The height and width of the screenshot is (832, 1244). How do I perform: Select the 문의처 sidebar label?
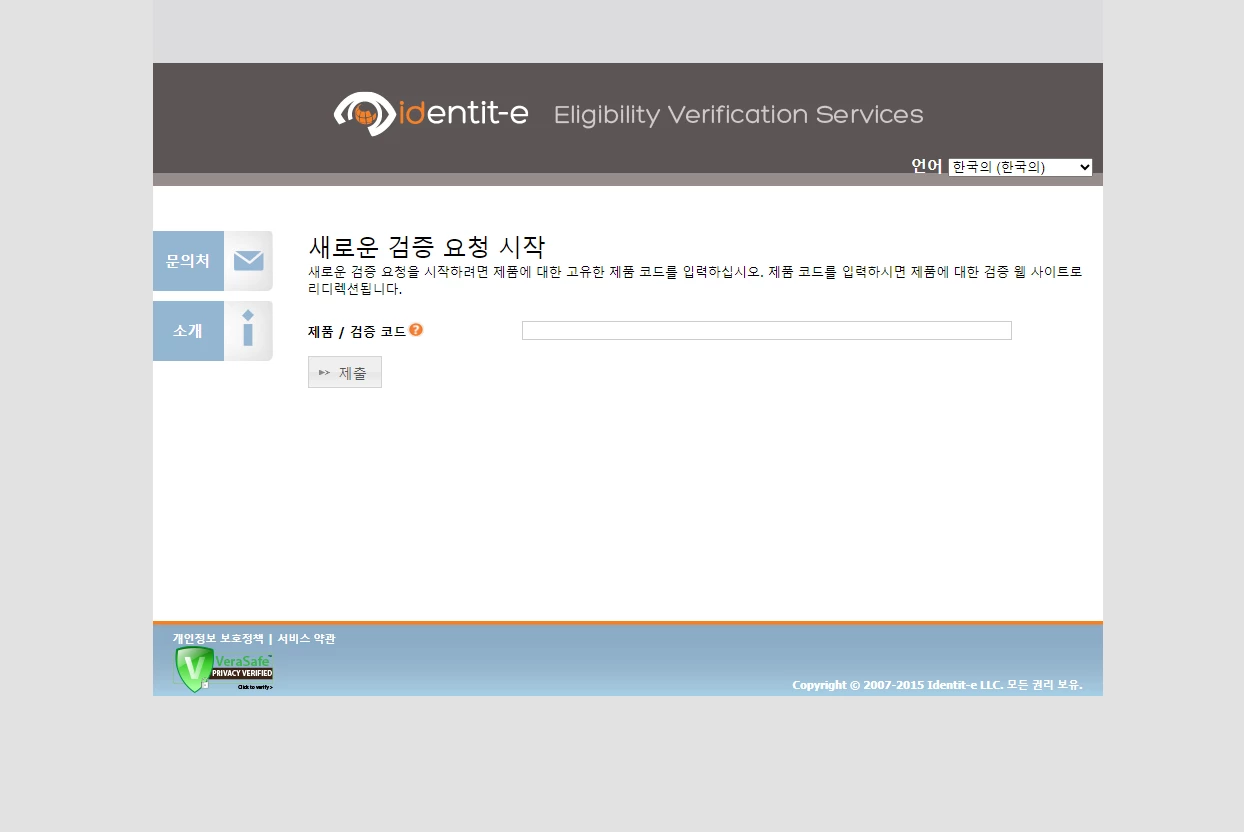point(188,261)
